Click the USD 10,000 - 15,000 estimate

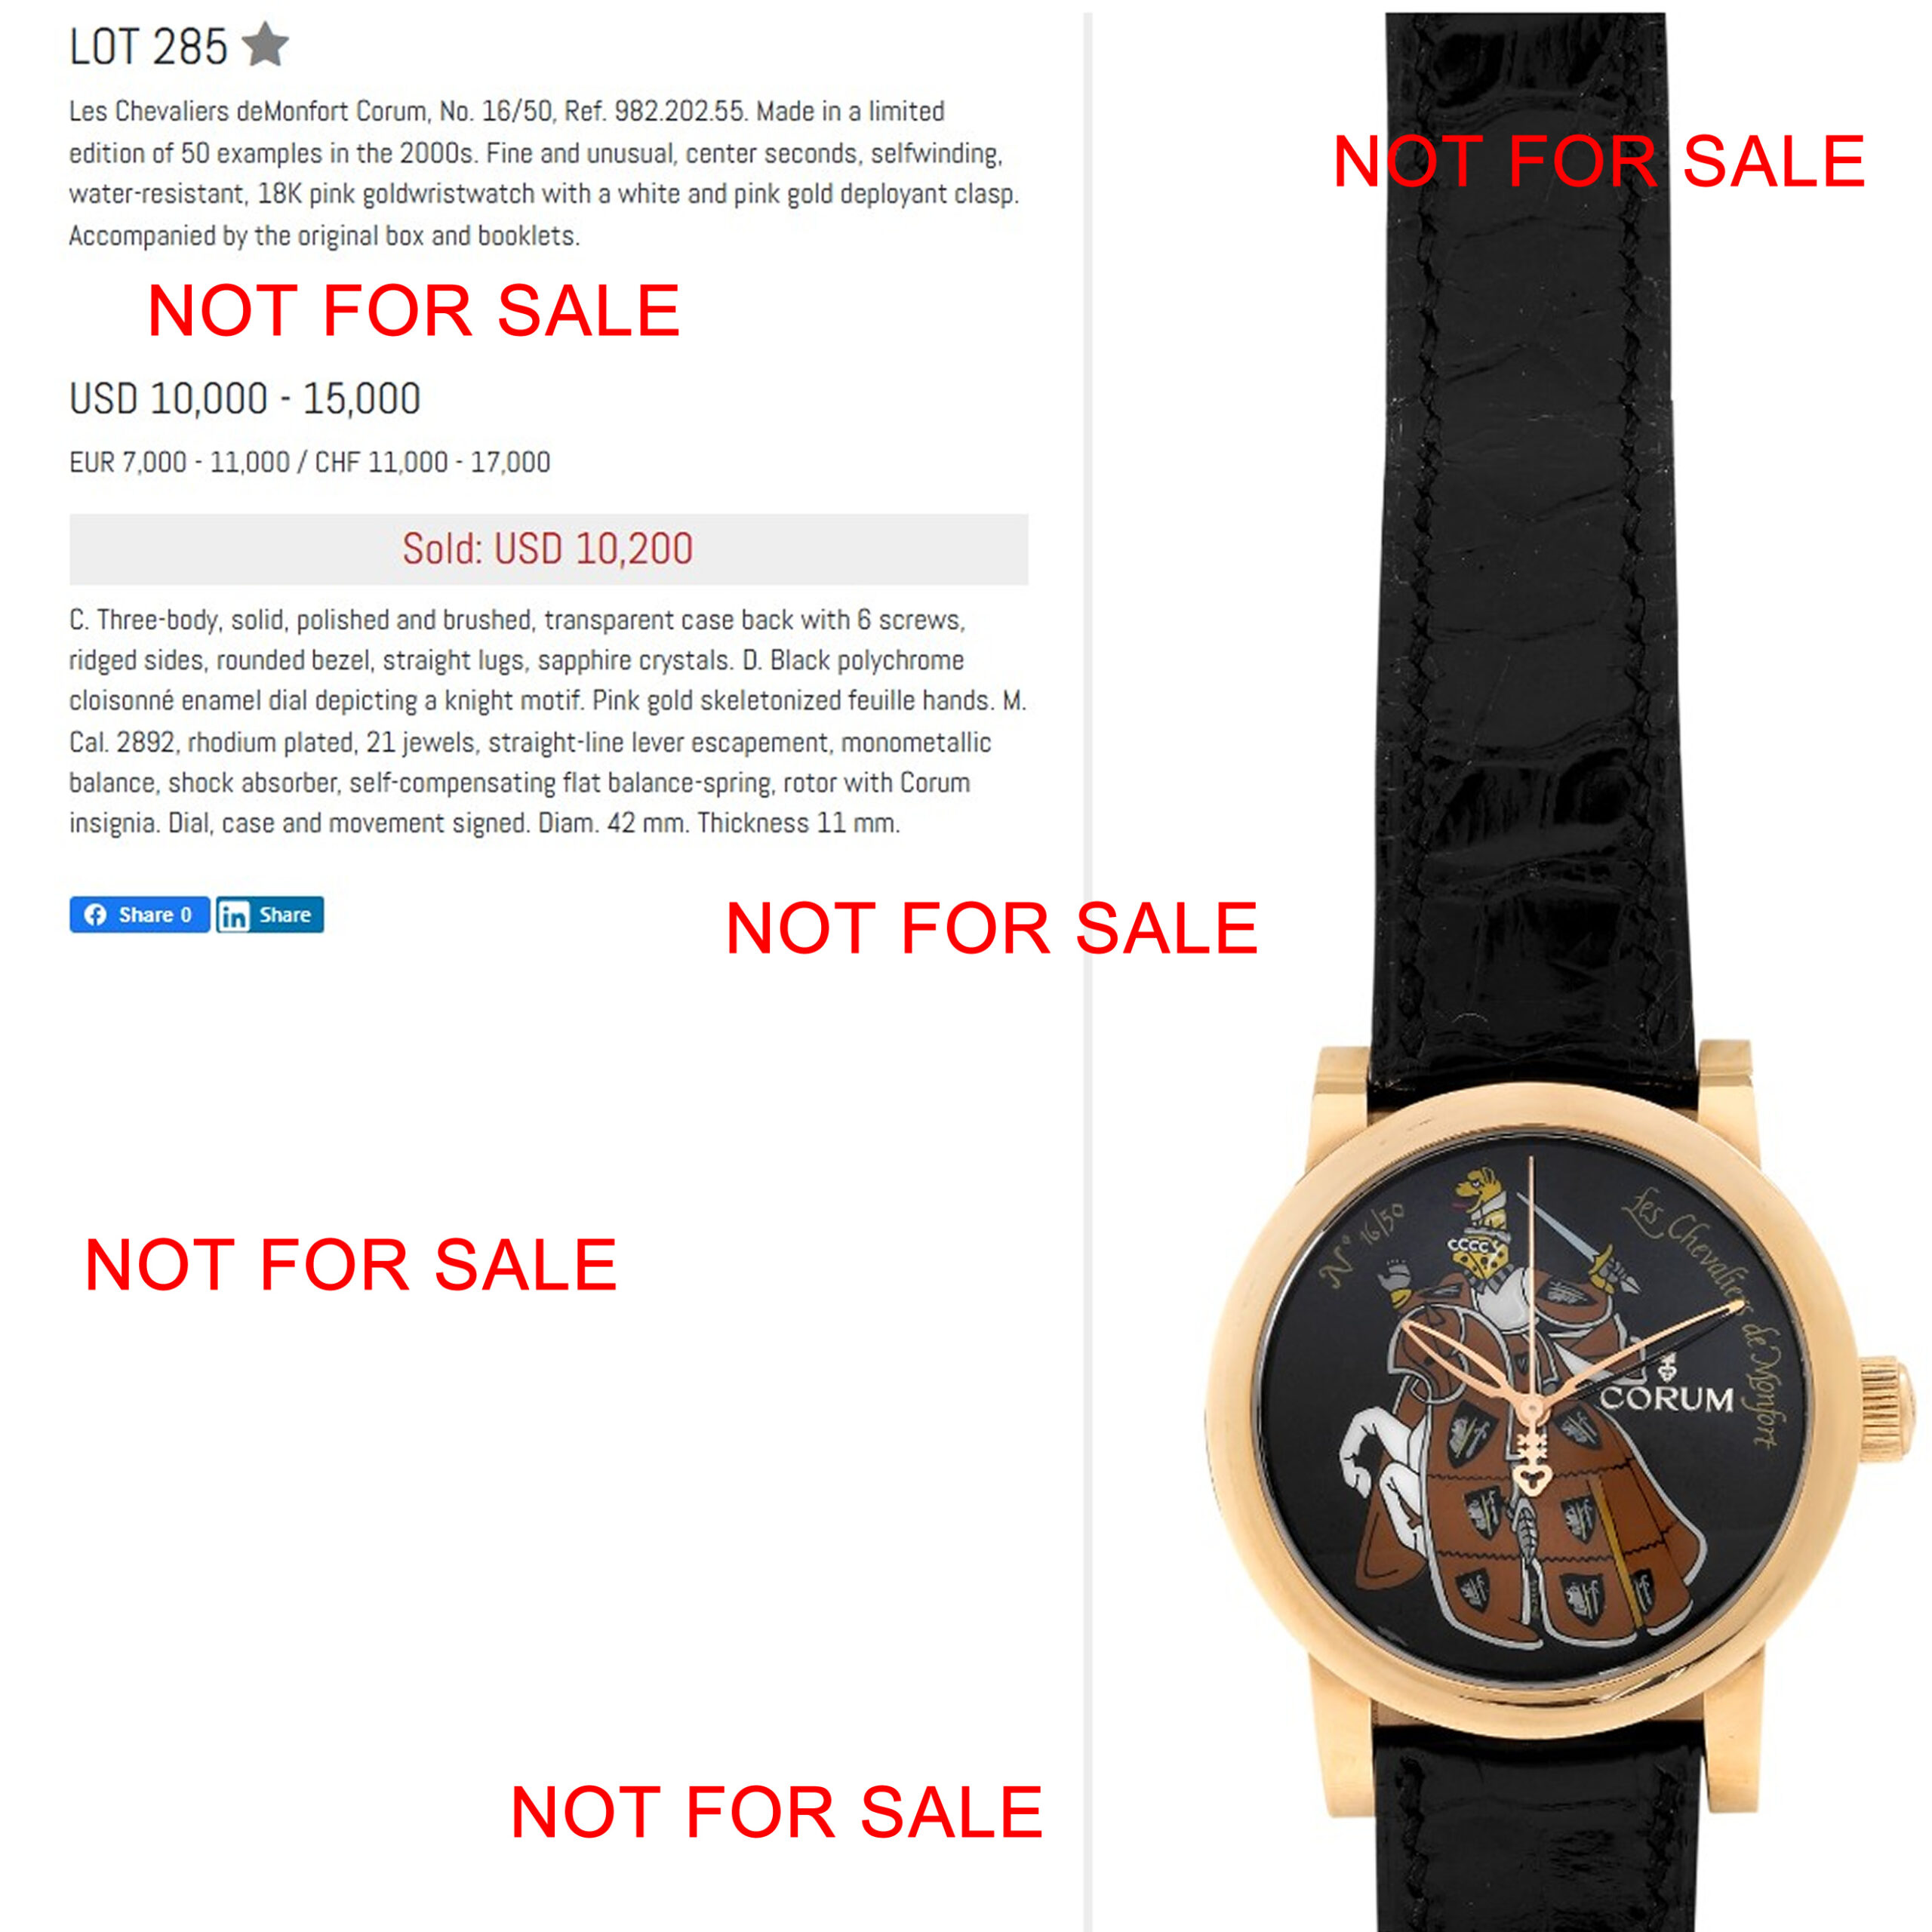245,398
